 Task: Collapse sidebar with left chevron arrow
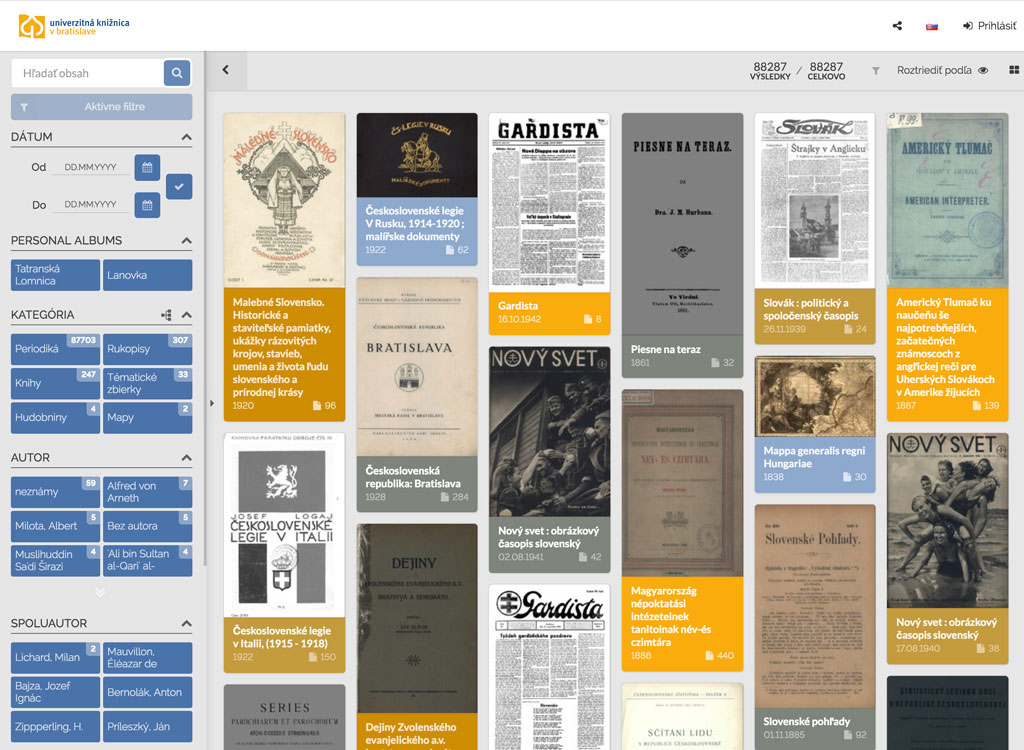point(226,70)
